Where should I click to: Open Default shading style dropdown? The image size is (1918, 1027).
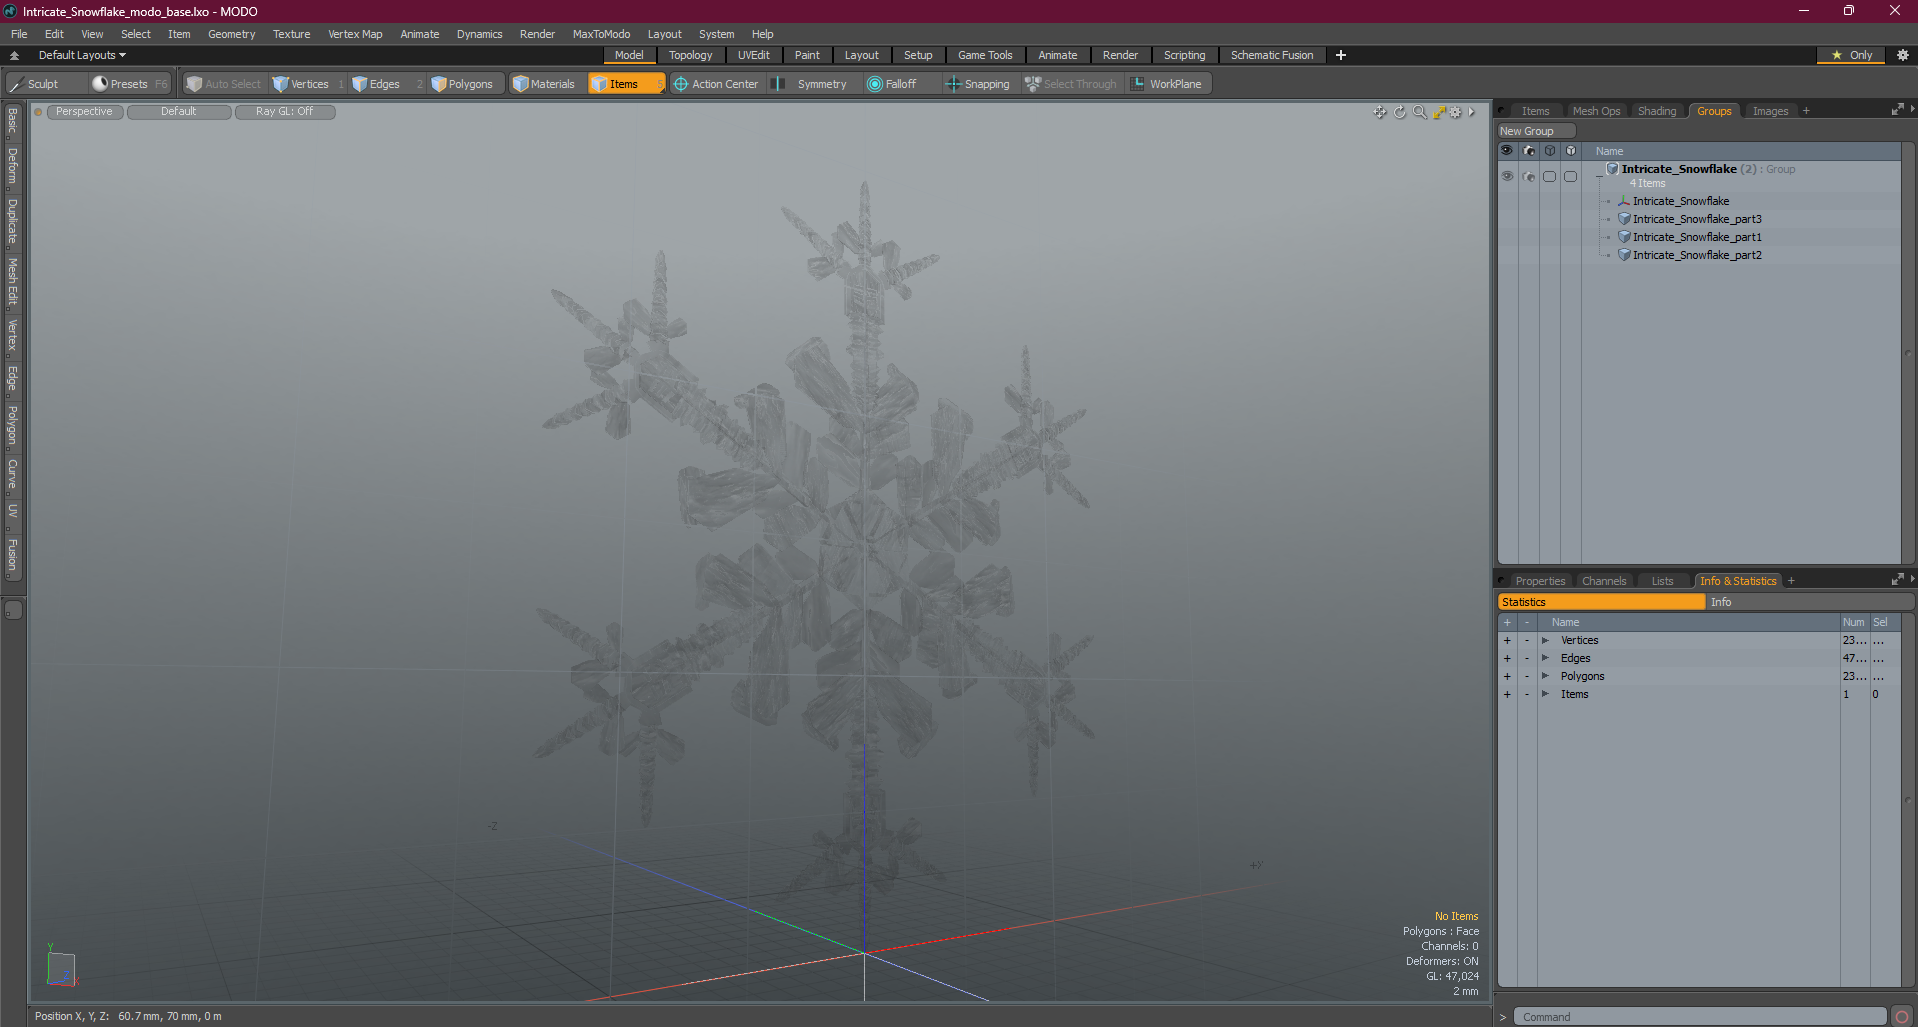(x=179, y=112)
